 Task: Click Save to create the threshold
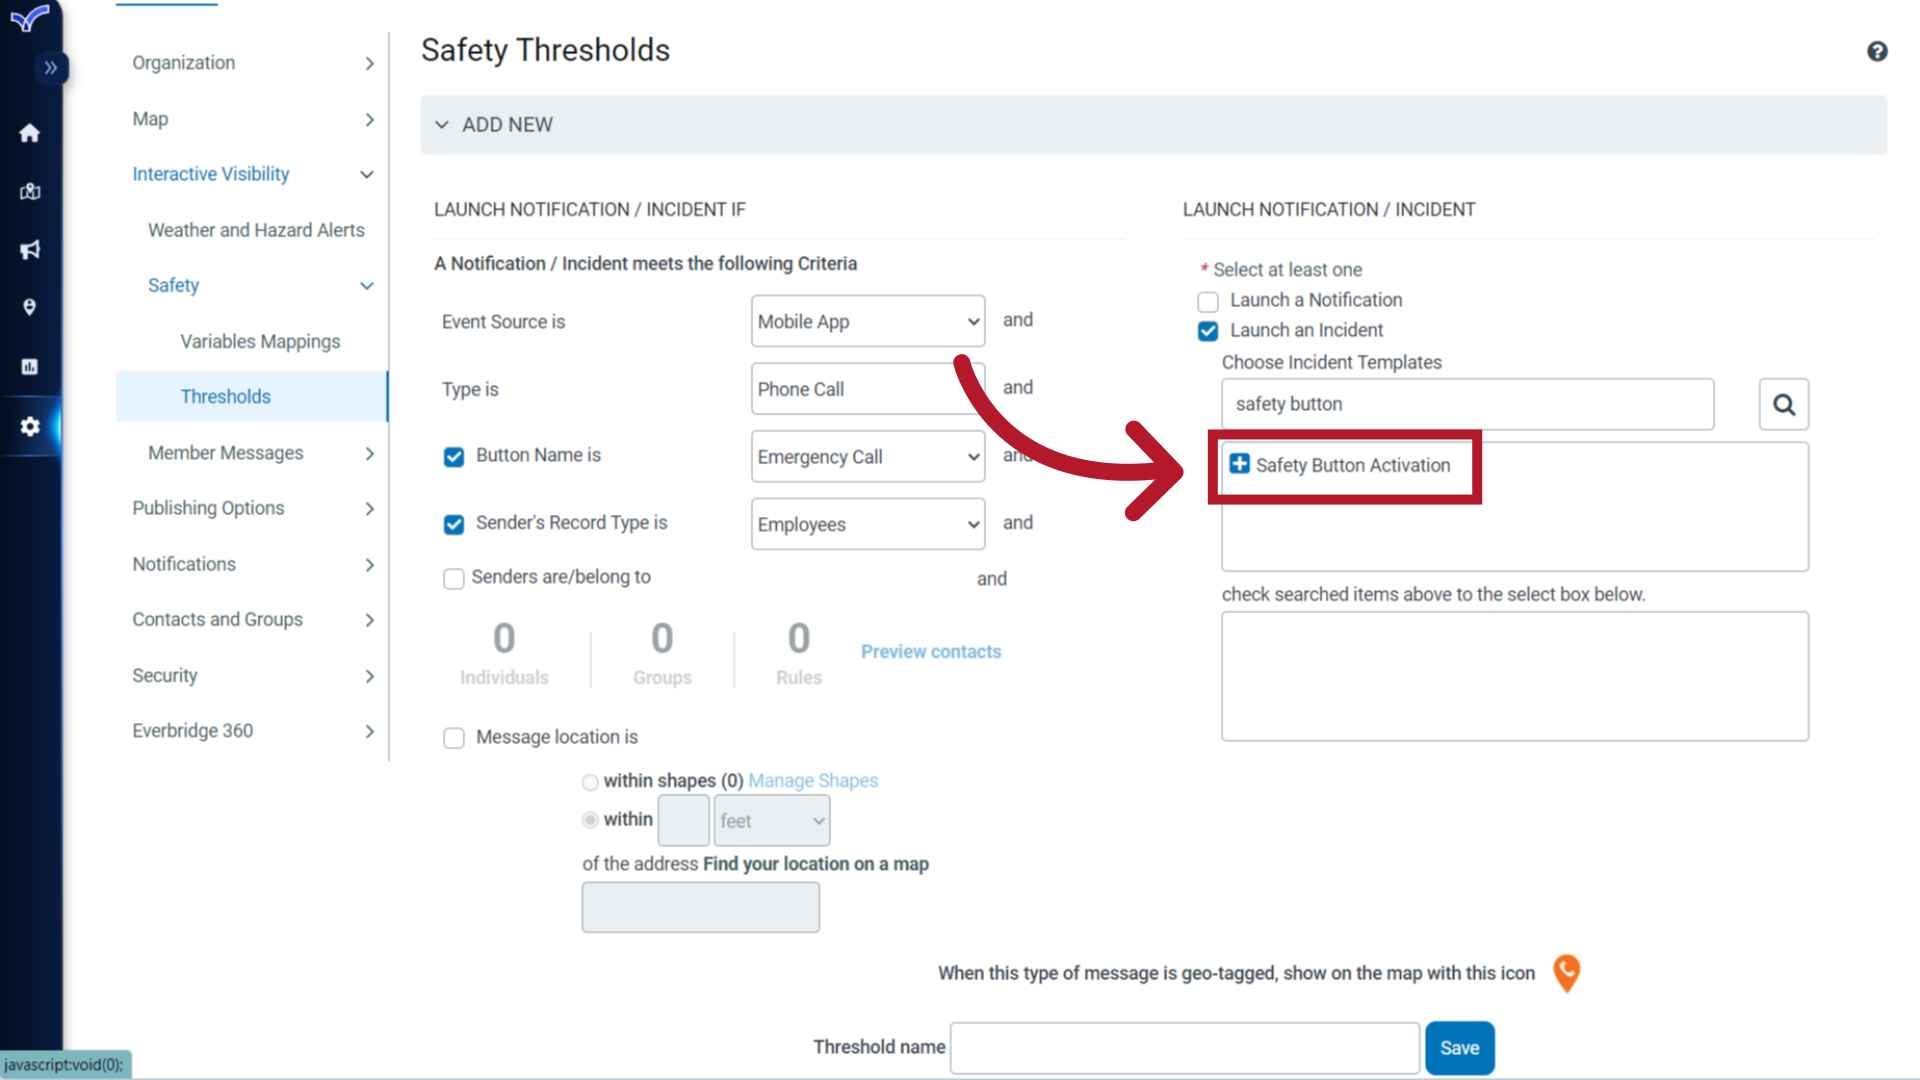pos(1458,1046)
